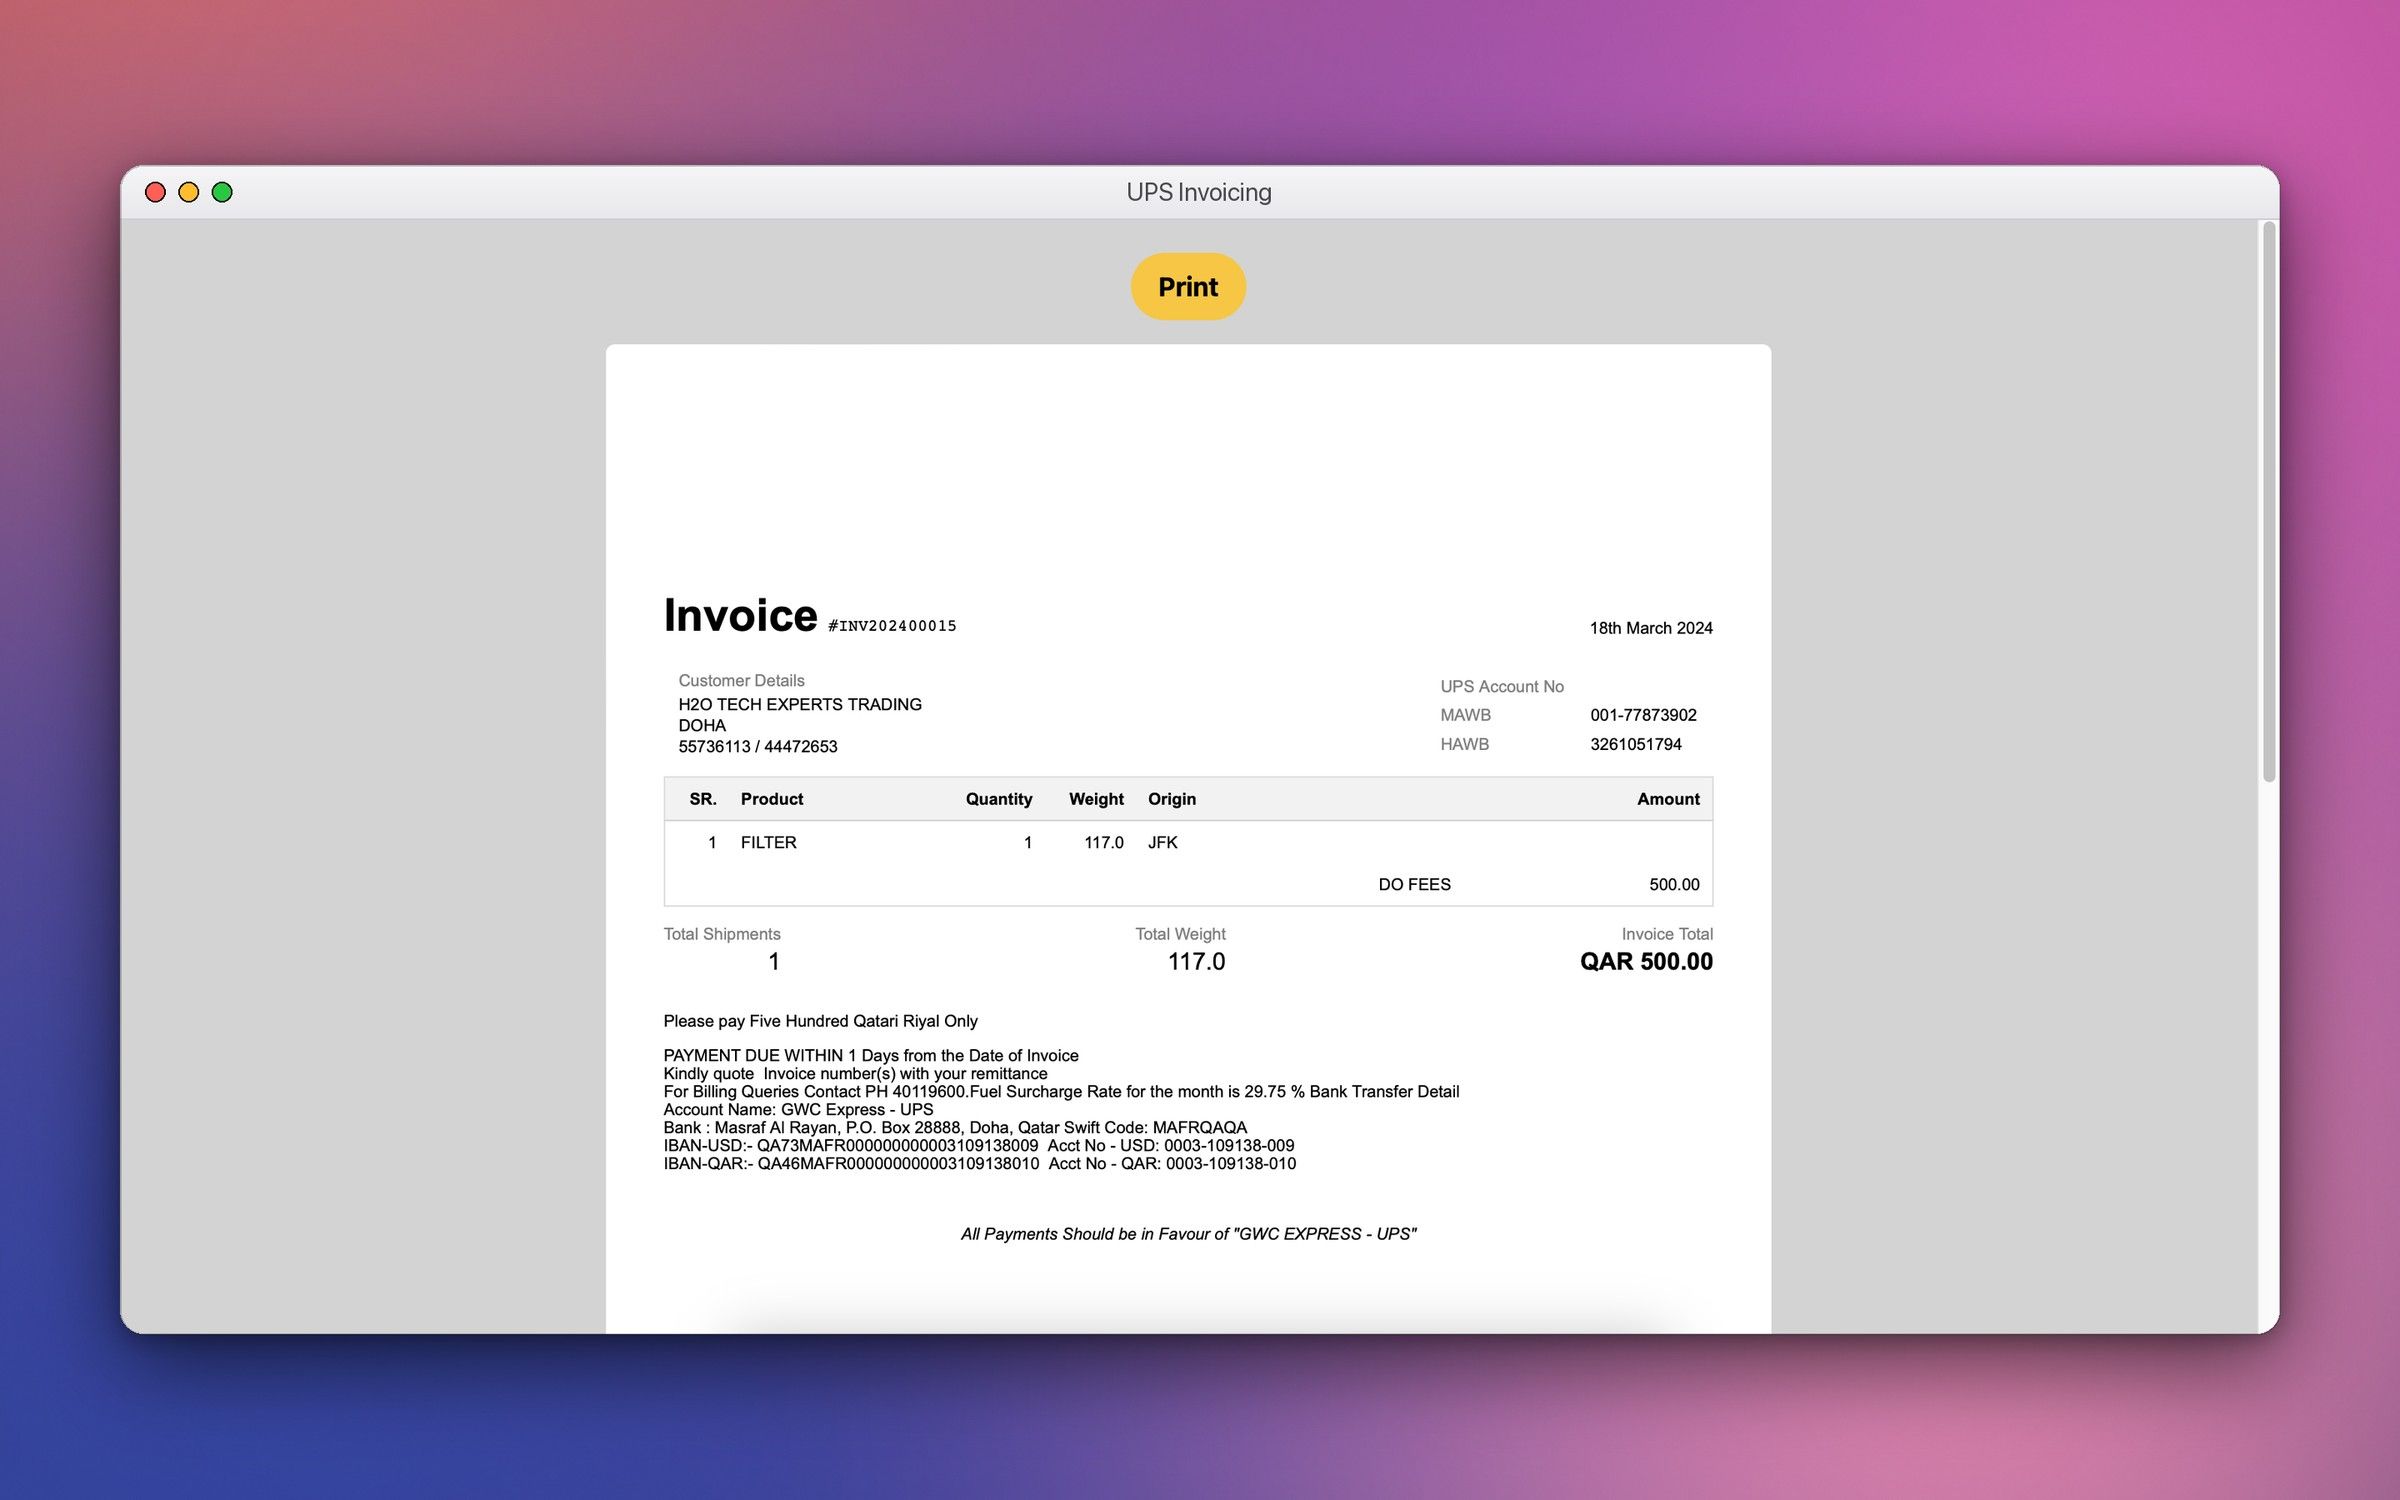The height and width of the screenshot is (1500, 2400).
Task: Click the Account Name: GWC Express - UPS line
Action: pyautogui.click(x=798, y=1109)
